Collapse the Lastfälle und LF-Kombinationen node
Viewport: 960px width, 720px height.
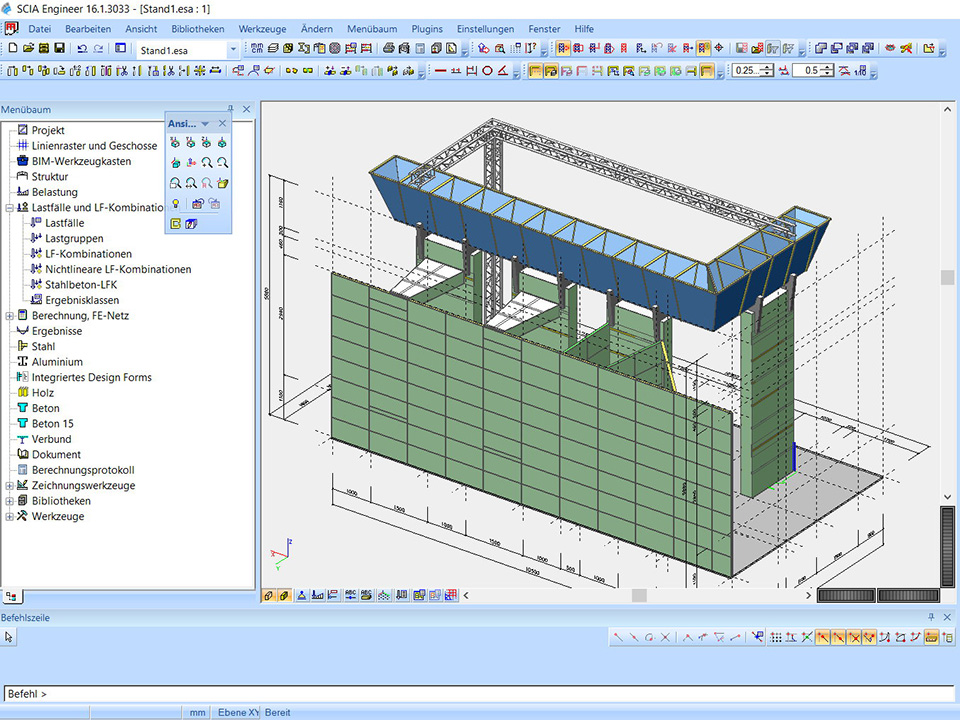click(x=10, y=208)
